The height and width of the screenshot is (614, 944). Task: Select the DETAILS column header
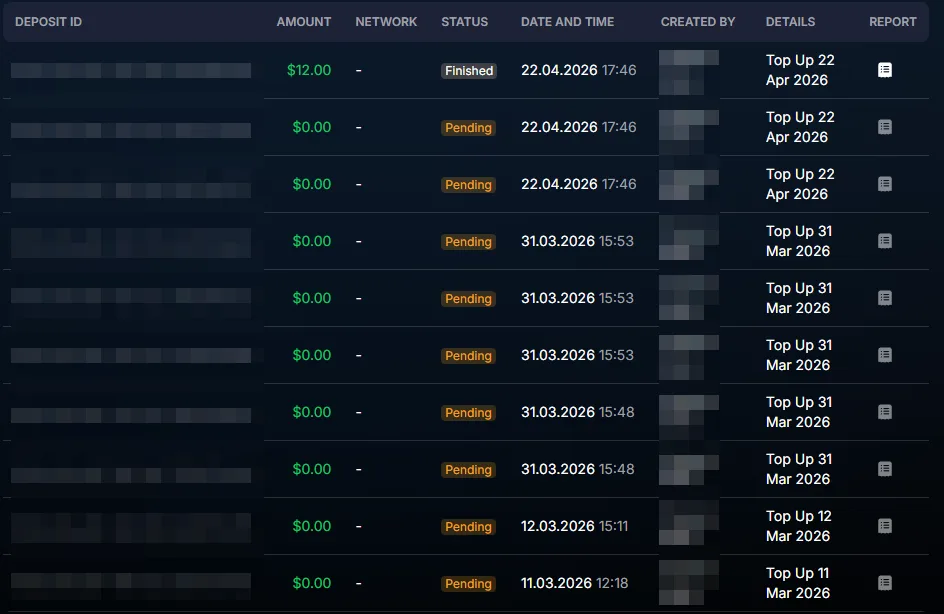pos(790,22)
